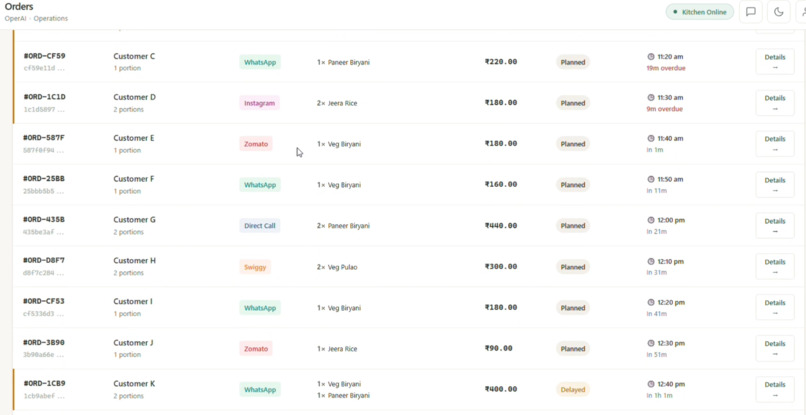806x415 pixels.
Task: Toggle dark mode moon icon
Action: pos(779,12)
